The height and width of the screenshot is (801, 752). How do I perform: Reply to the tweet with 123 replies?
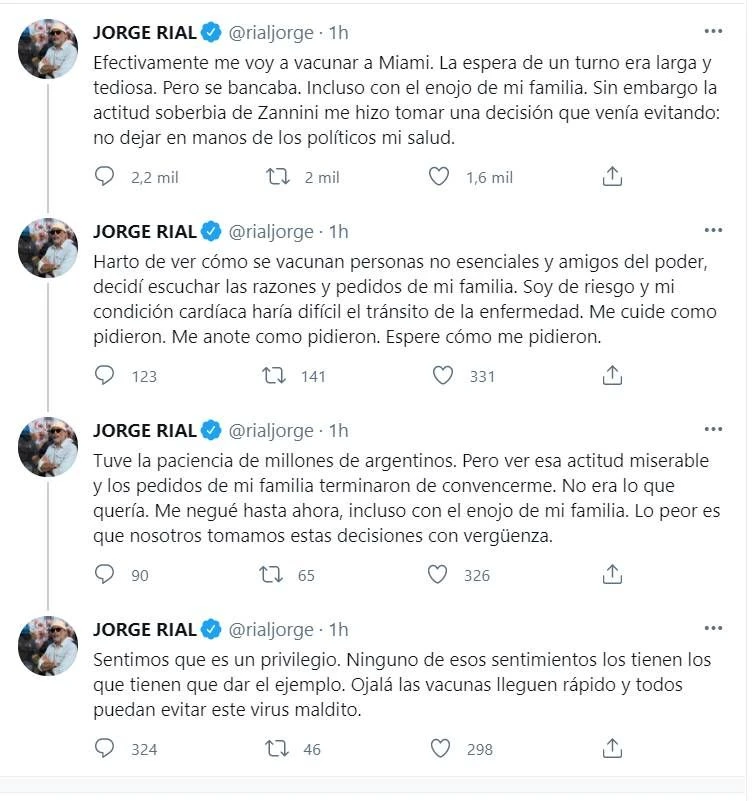105,376
